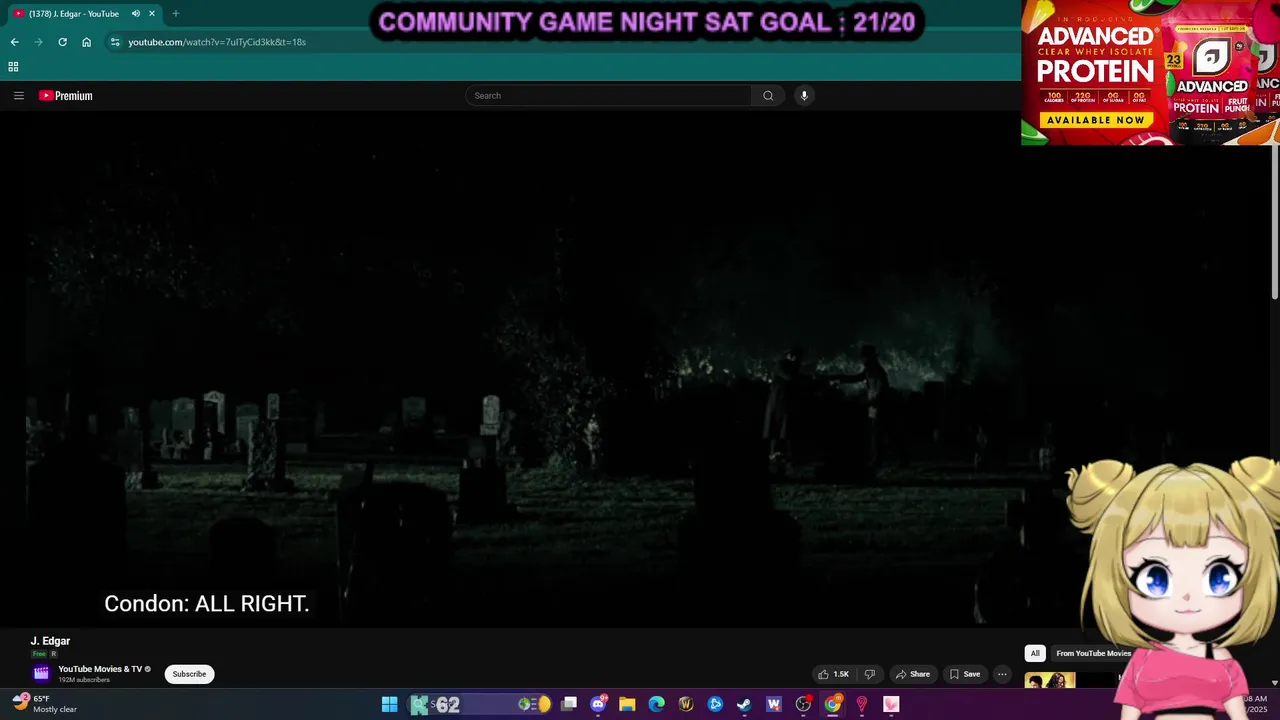
Task: Open the YouTube guide hamburger menu
Action: coord(19,96)
